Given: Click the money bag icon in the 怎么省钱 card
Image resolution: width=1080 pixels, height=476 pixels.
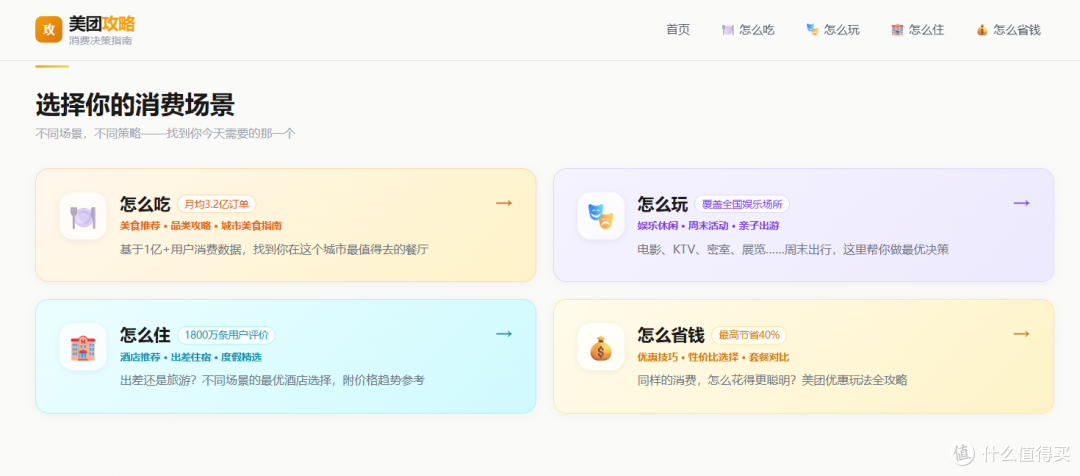Looking at the screenshot, I should [601, 347].
